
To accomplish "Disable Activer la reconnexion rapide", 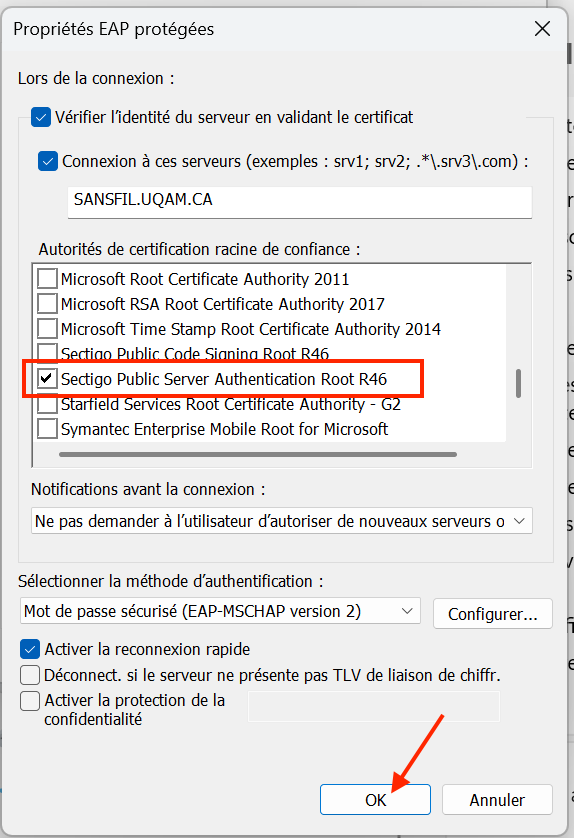I will pos(30,649).
